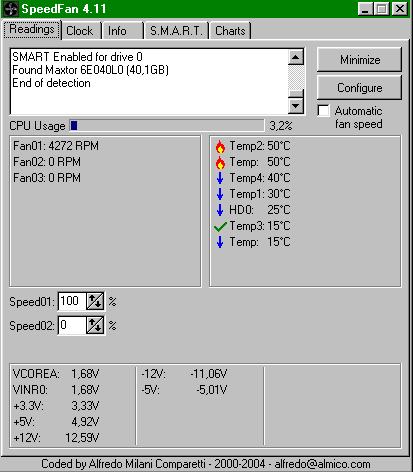Click inside the Speed01 percentage field
The height and width of the screenshot is (472, 413).
coord(72,301)
